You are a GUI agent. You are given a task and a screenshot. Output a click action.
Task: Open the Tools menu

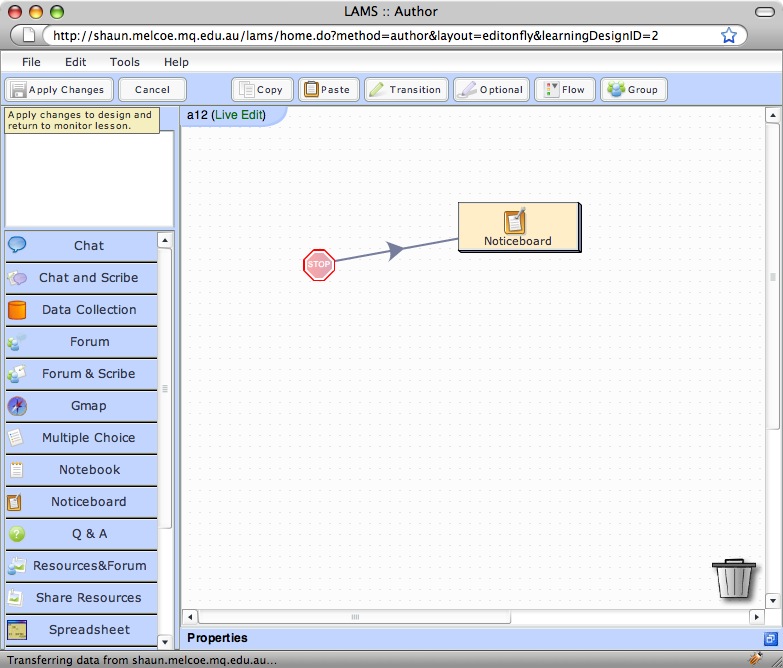pyautogui.click(x=125, y=62)
